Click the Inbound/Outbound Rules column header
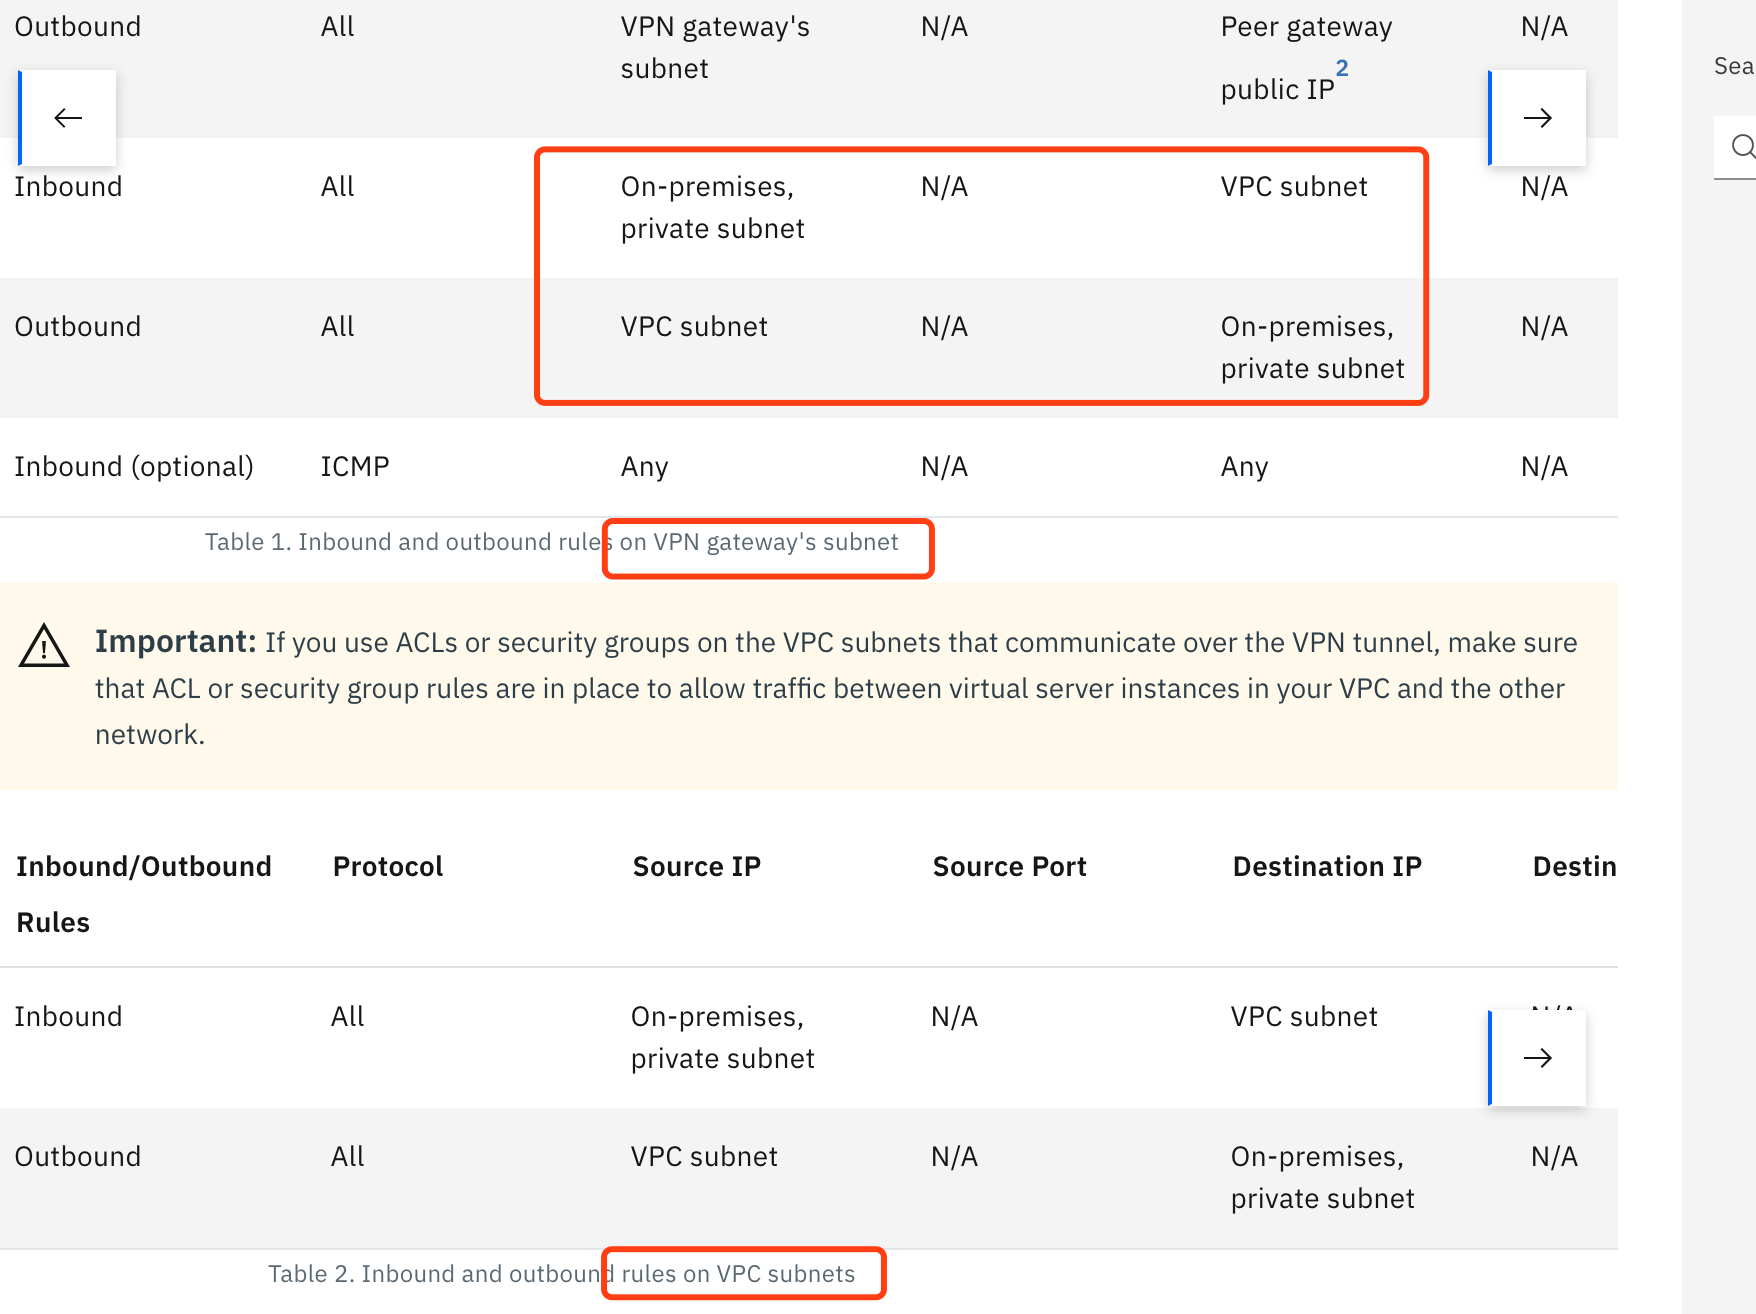Viewport: 1756px width, 1314px height. [143, 893]
